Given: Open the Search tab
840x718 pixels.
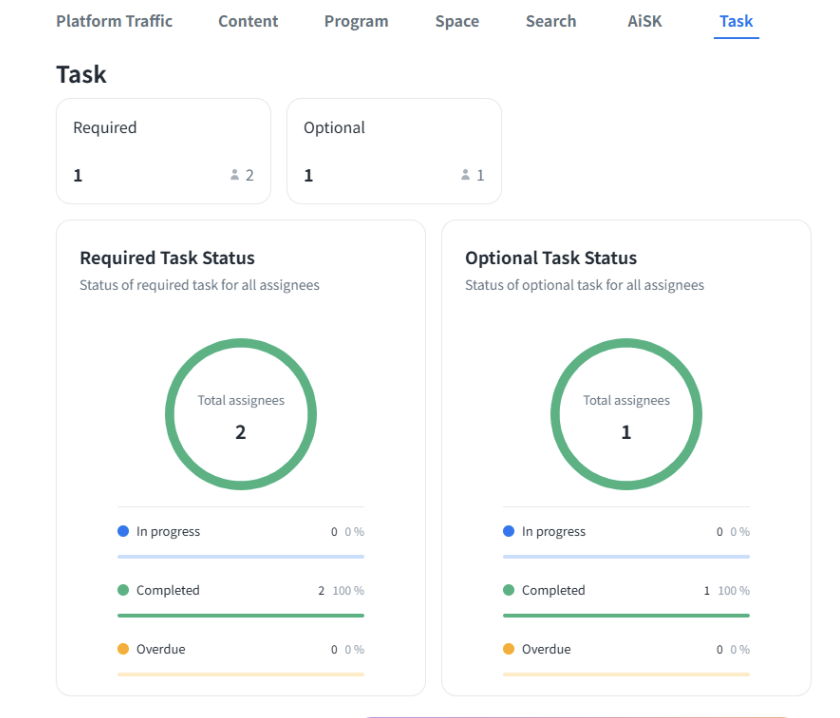Looking at the screenshot, I should pos(551,21).
